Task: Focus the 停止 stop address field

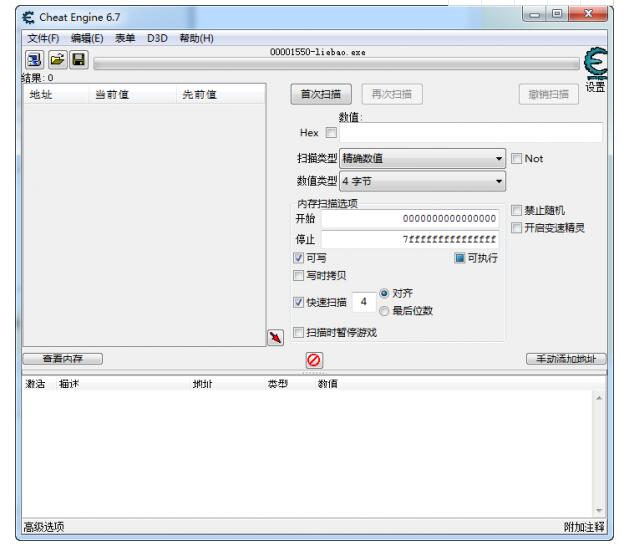Action: point(410,239)
